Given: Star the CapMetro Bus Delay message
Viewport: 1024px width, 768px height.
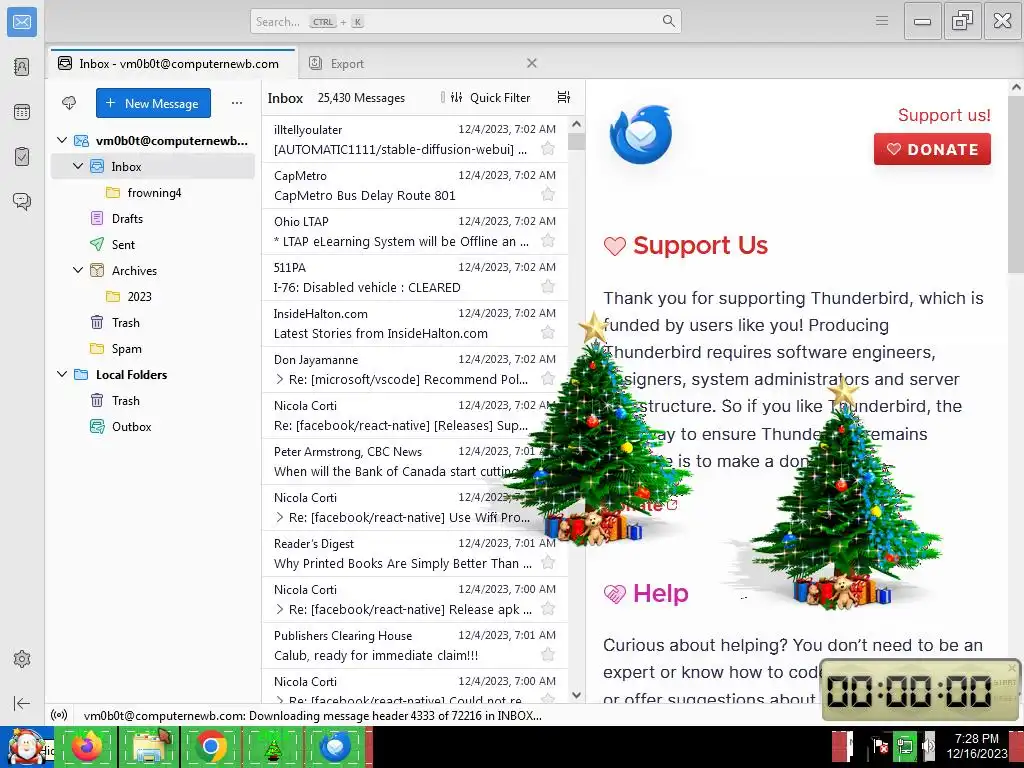Looking at the screenshot, I should click(x=548, y=195).
